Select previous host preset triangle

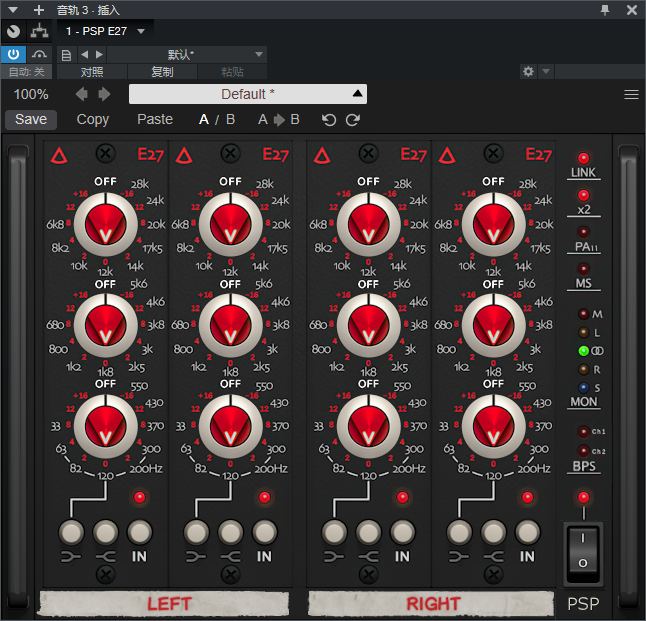click(84, 54)
